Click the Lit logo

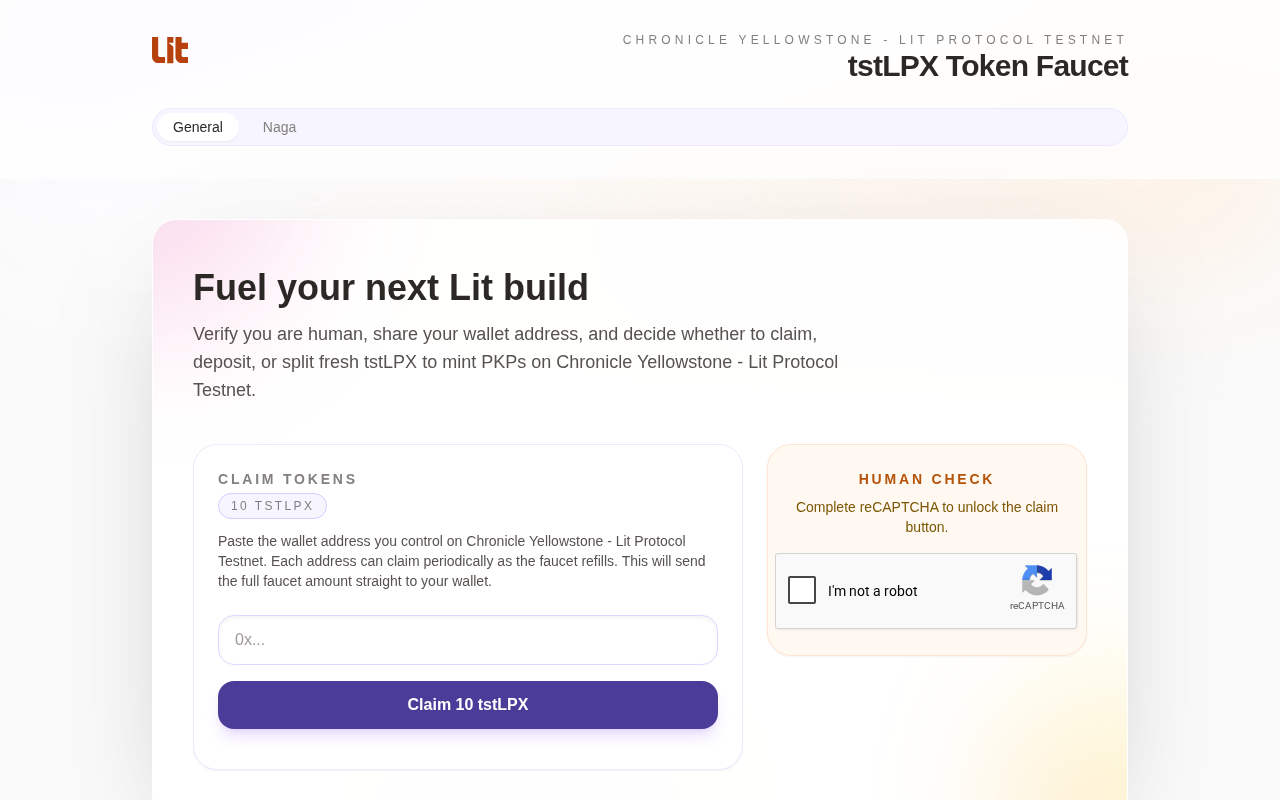click(x=170, y=50)
